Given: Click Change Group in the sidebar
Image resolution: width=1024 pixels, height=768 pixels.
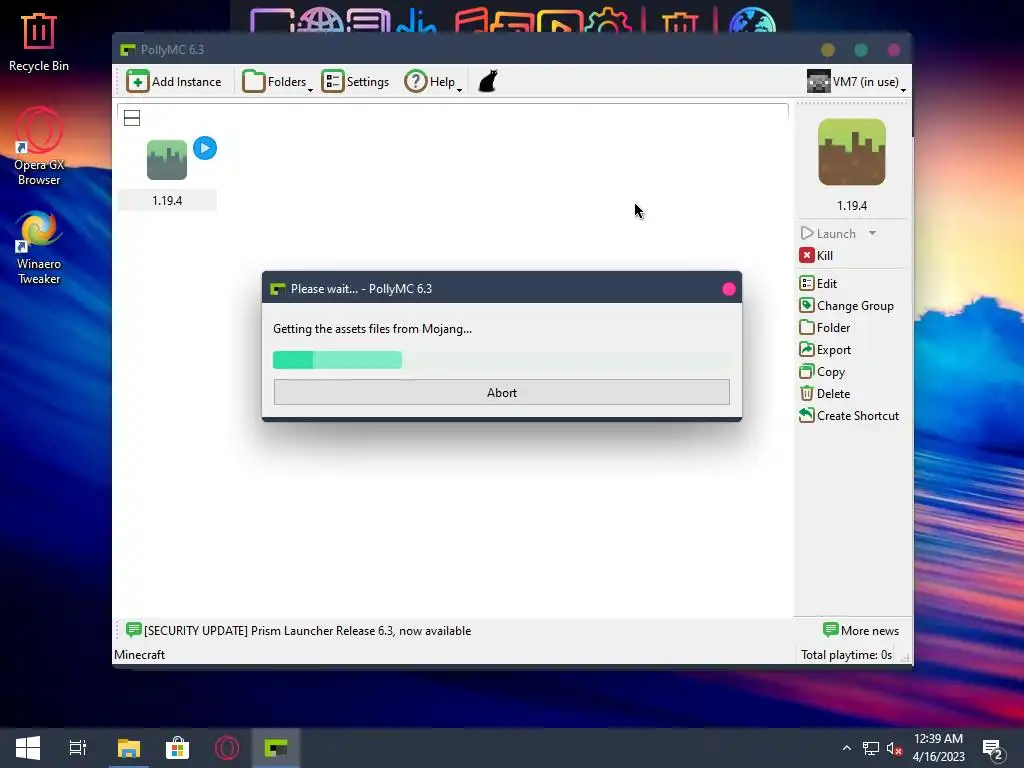Looking at the screenshot, I should (x=846, y=306).
